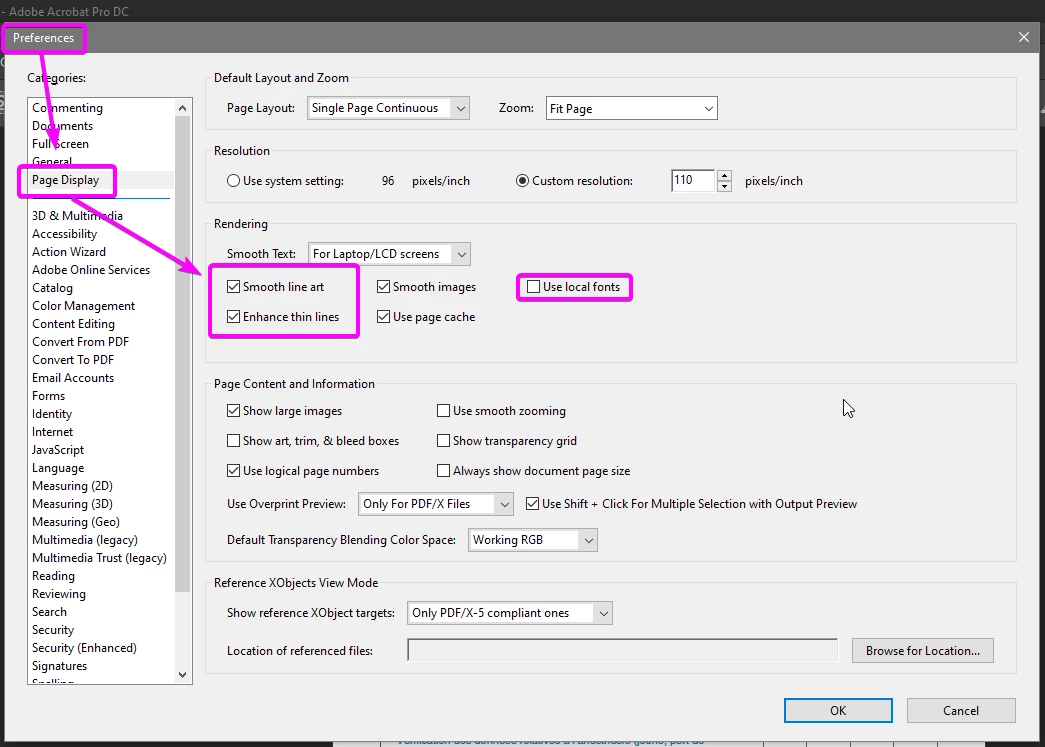Viewport: 1045px width, 747px height.
Task: Open Use Overprint Preview dropdown
Action: pyautogui.click(x=435, y=504)
